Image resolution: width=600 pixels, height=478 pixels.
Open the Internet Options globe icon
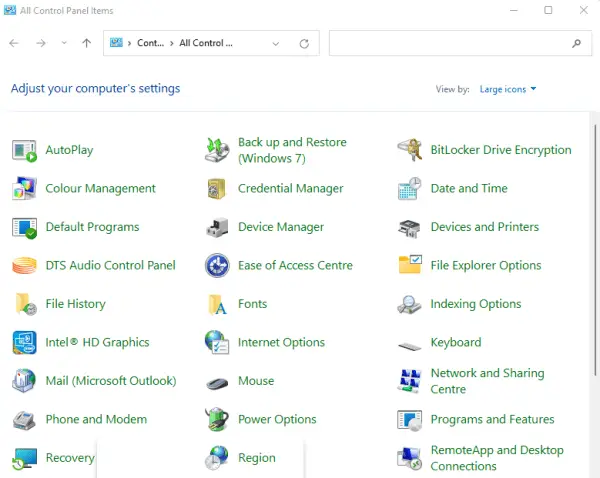tap(217, 342)
